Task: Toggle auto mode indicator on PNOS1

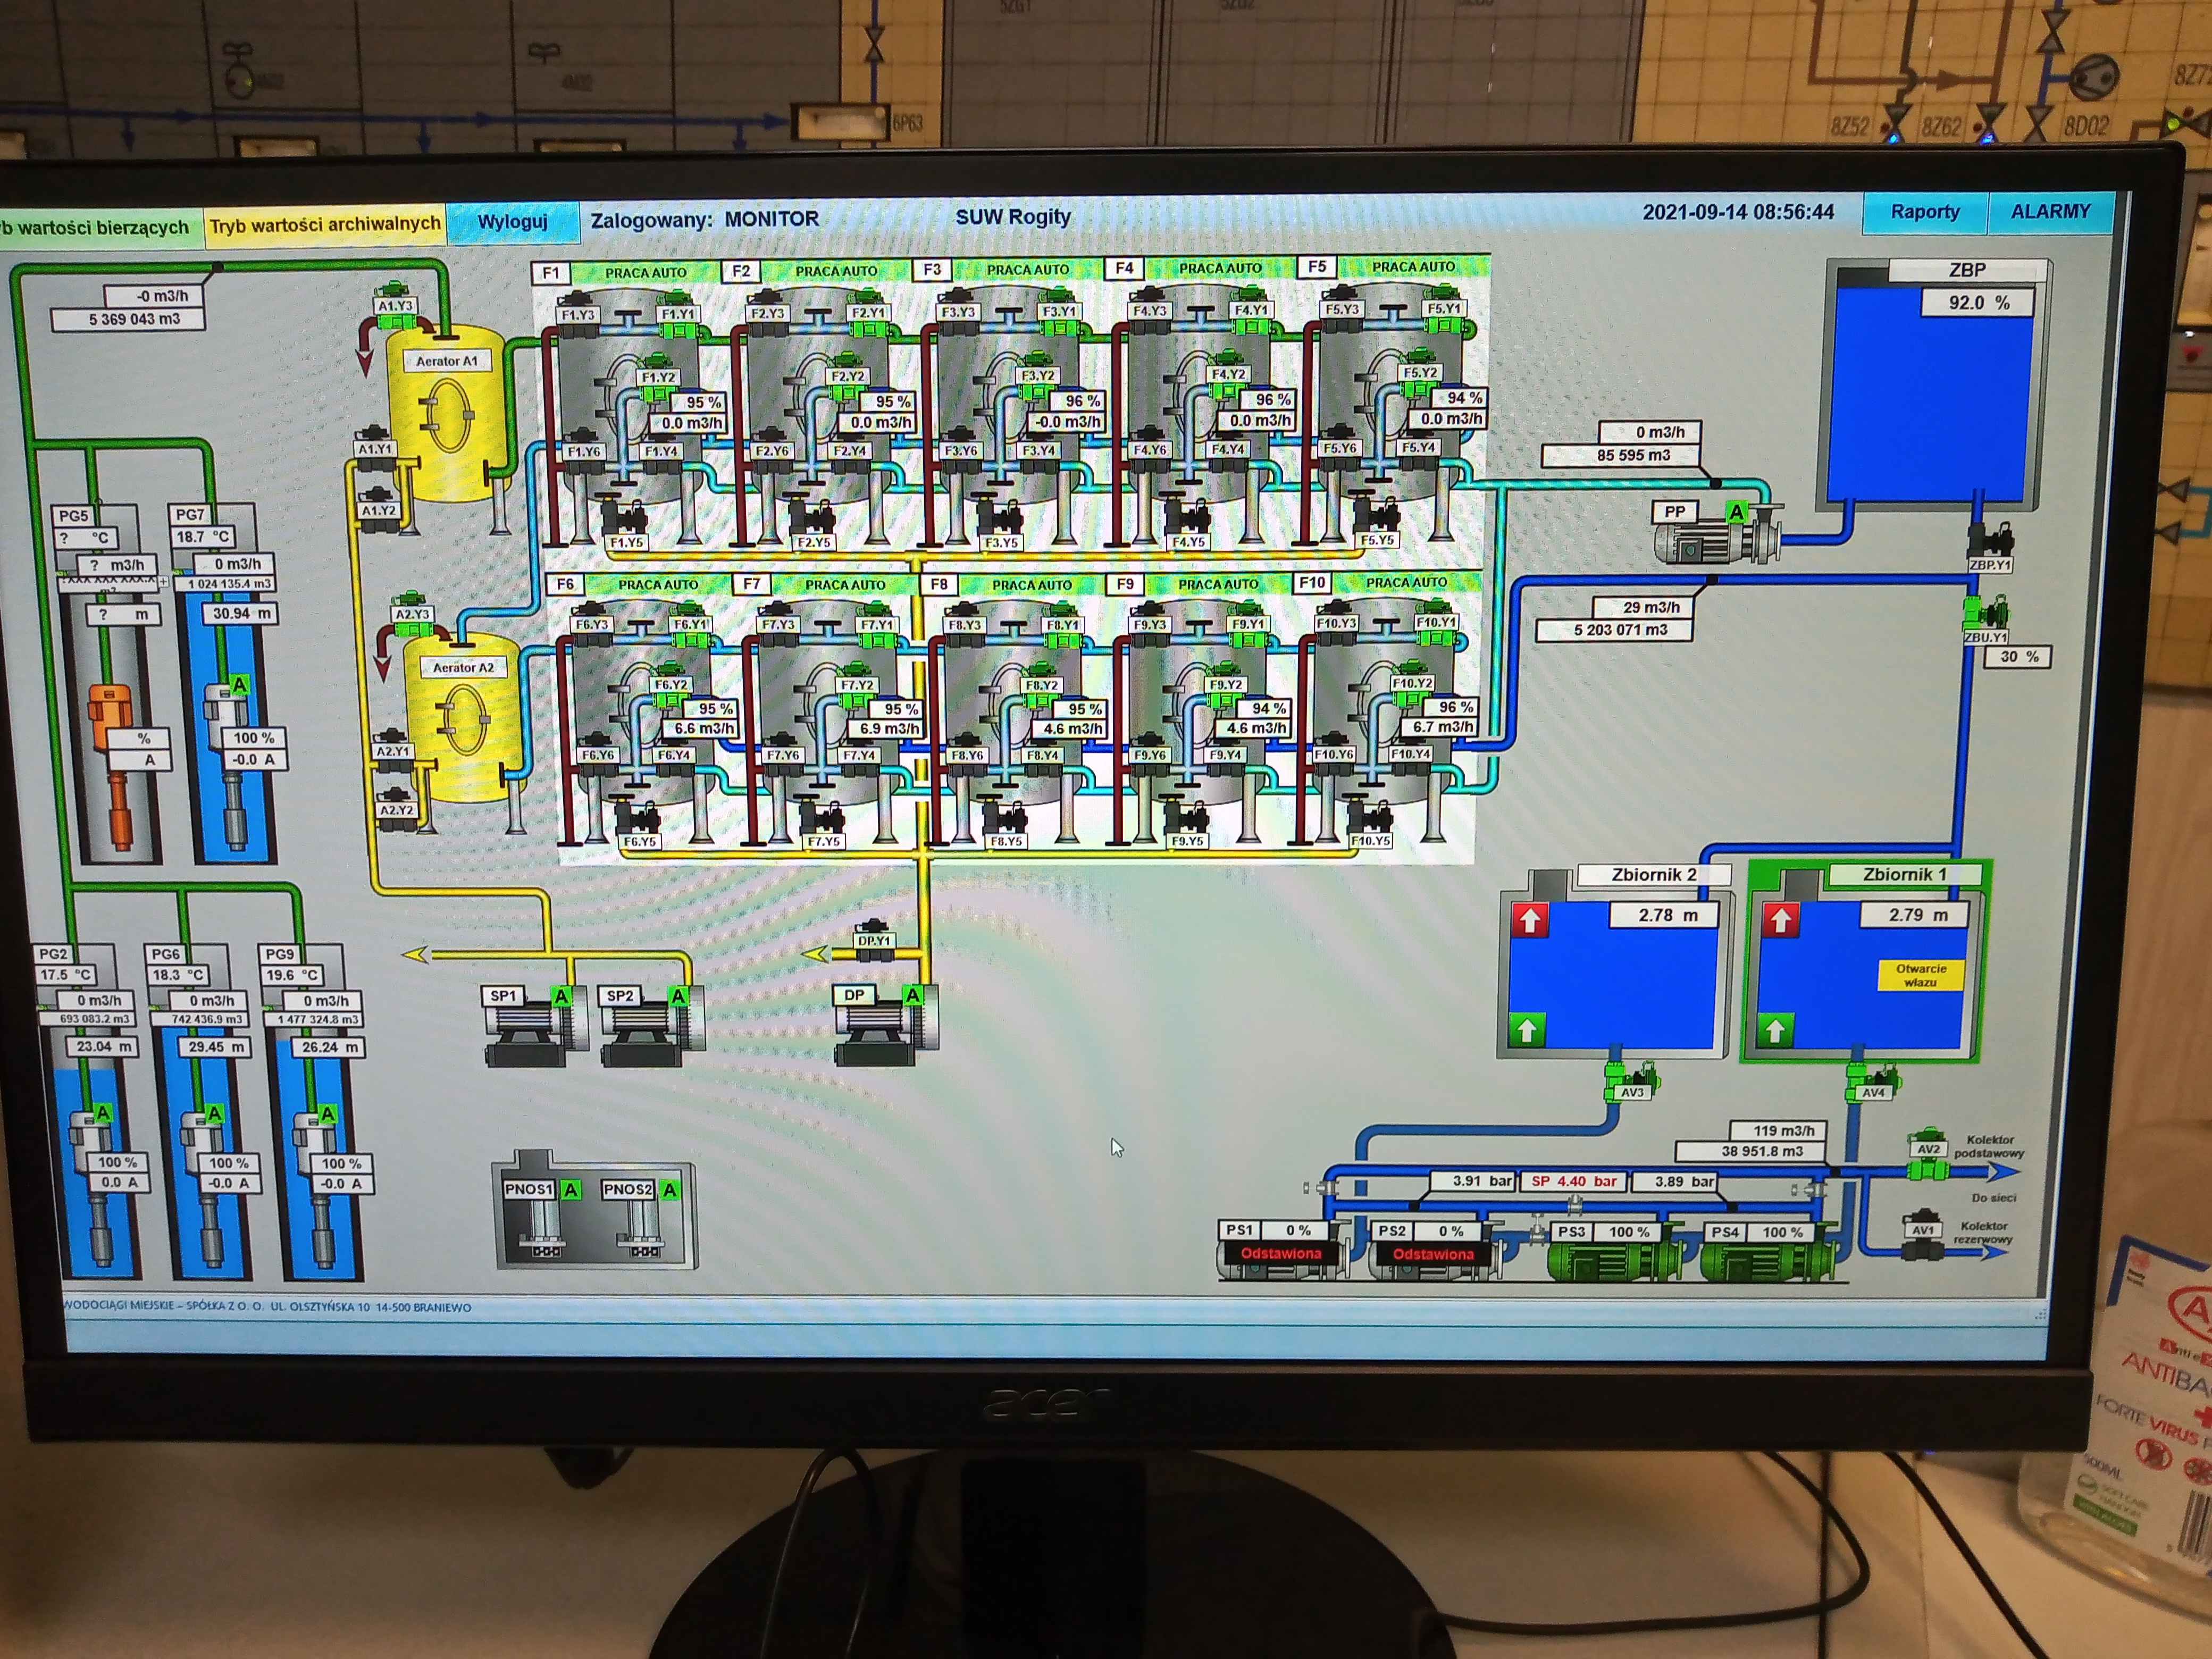Action: [x=571, y=1190]
